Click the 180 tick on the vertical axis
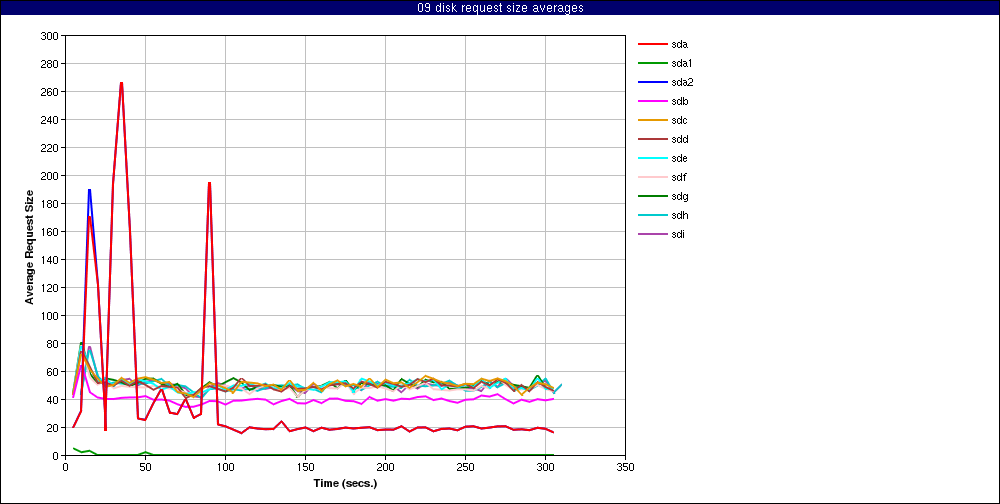 tap(50, 204)
